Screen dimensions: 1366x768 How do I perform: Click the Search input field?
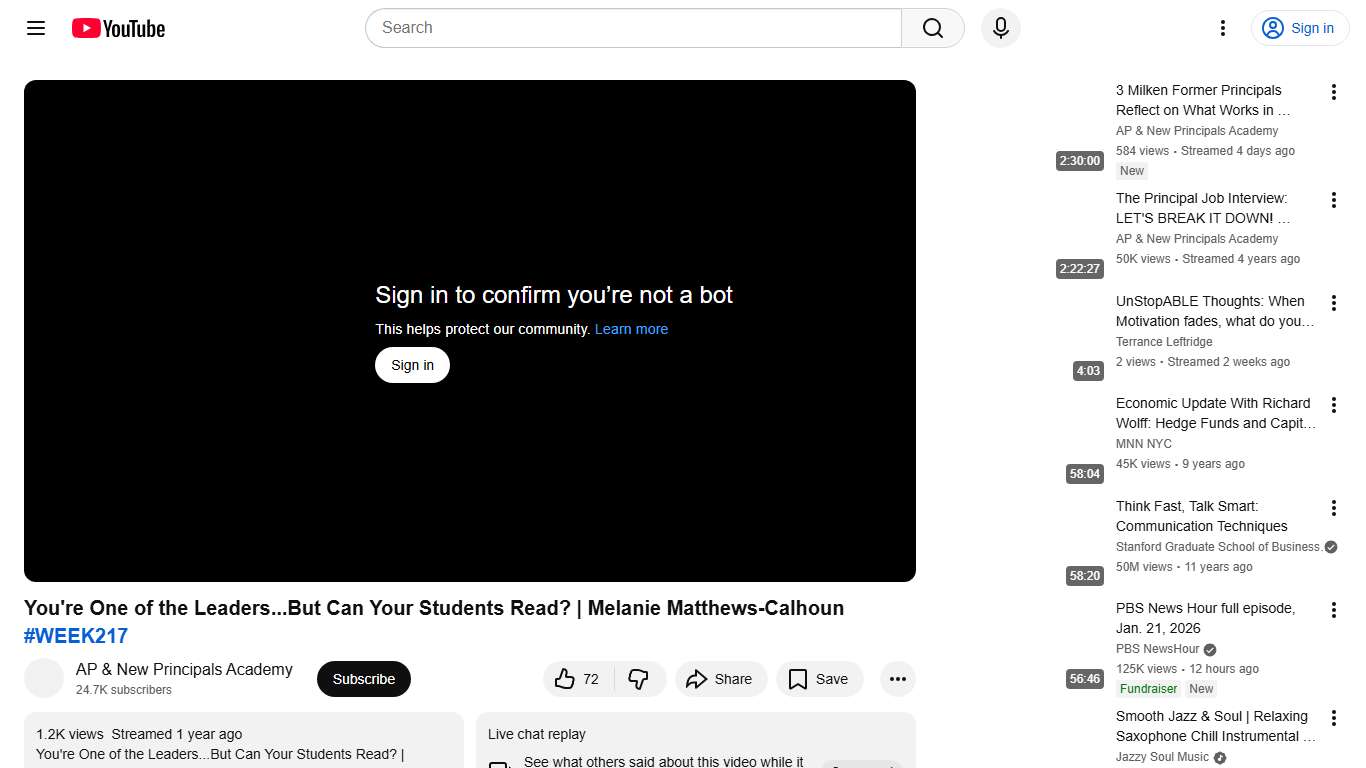(633, 28)
